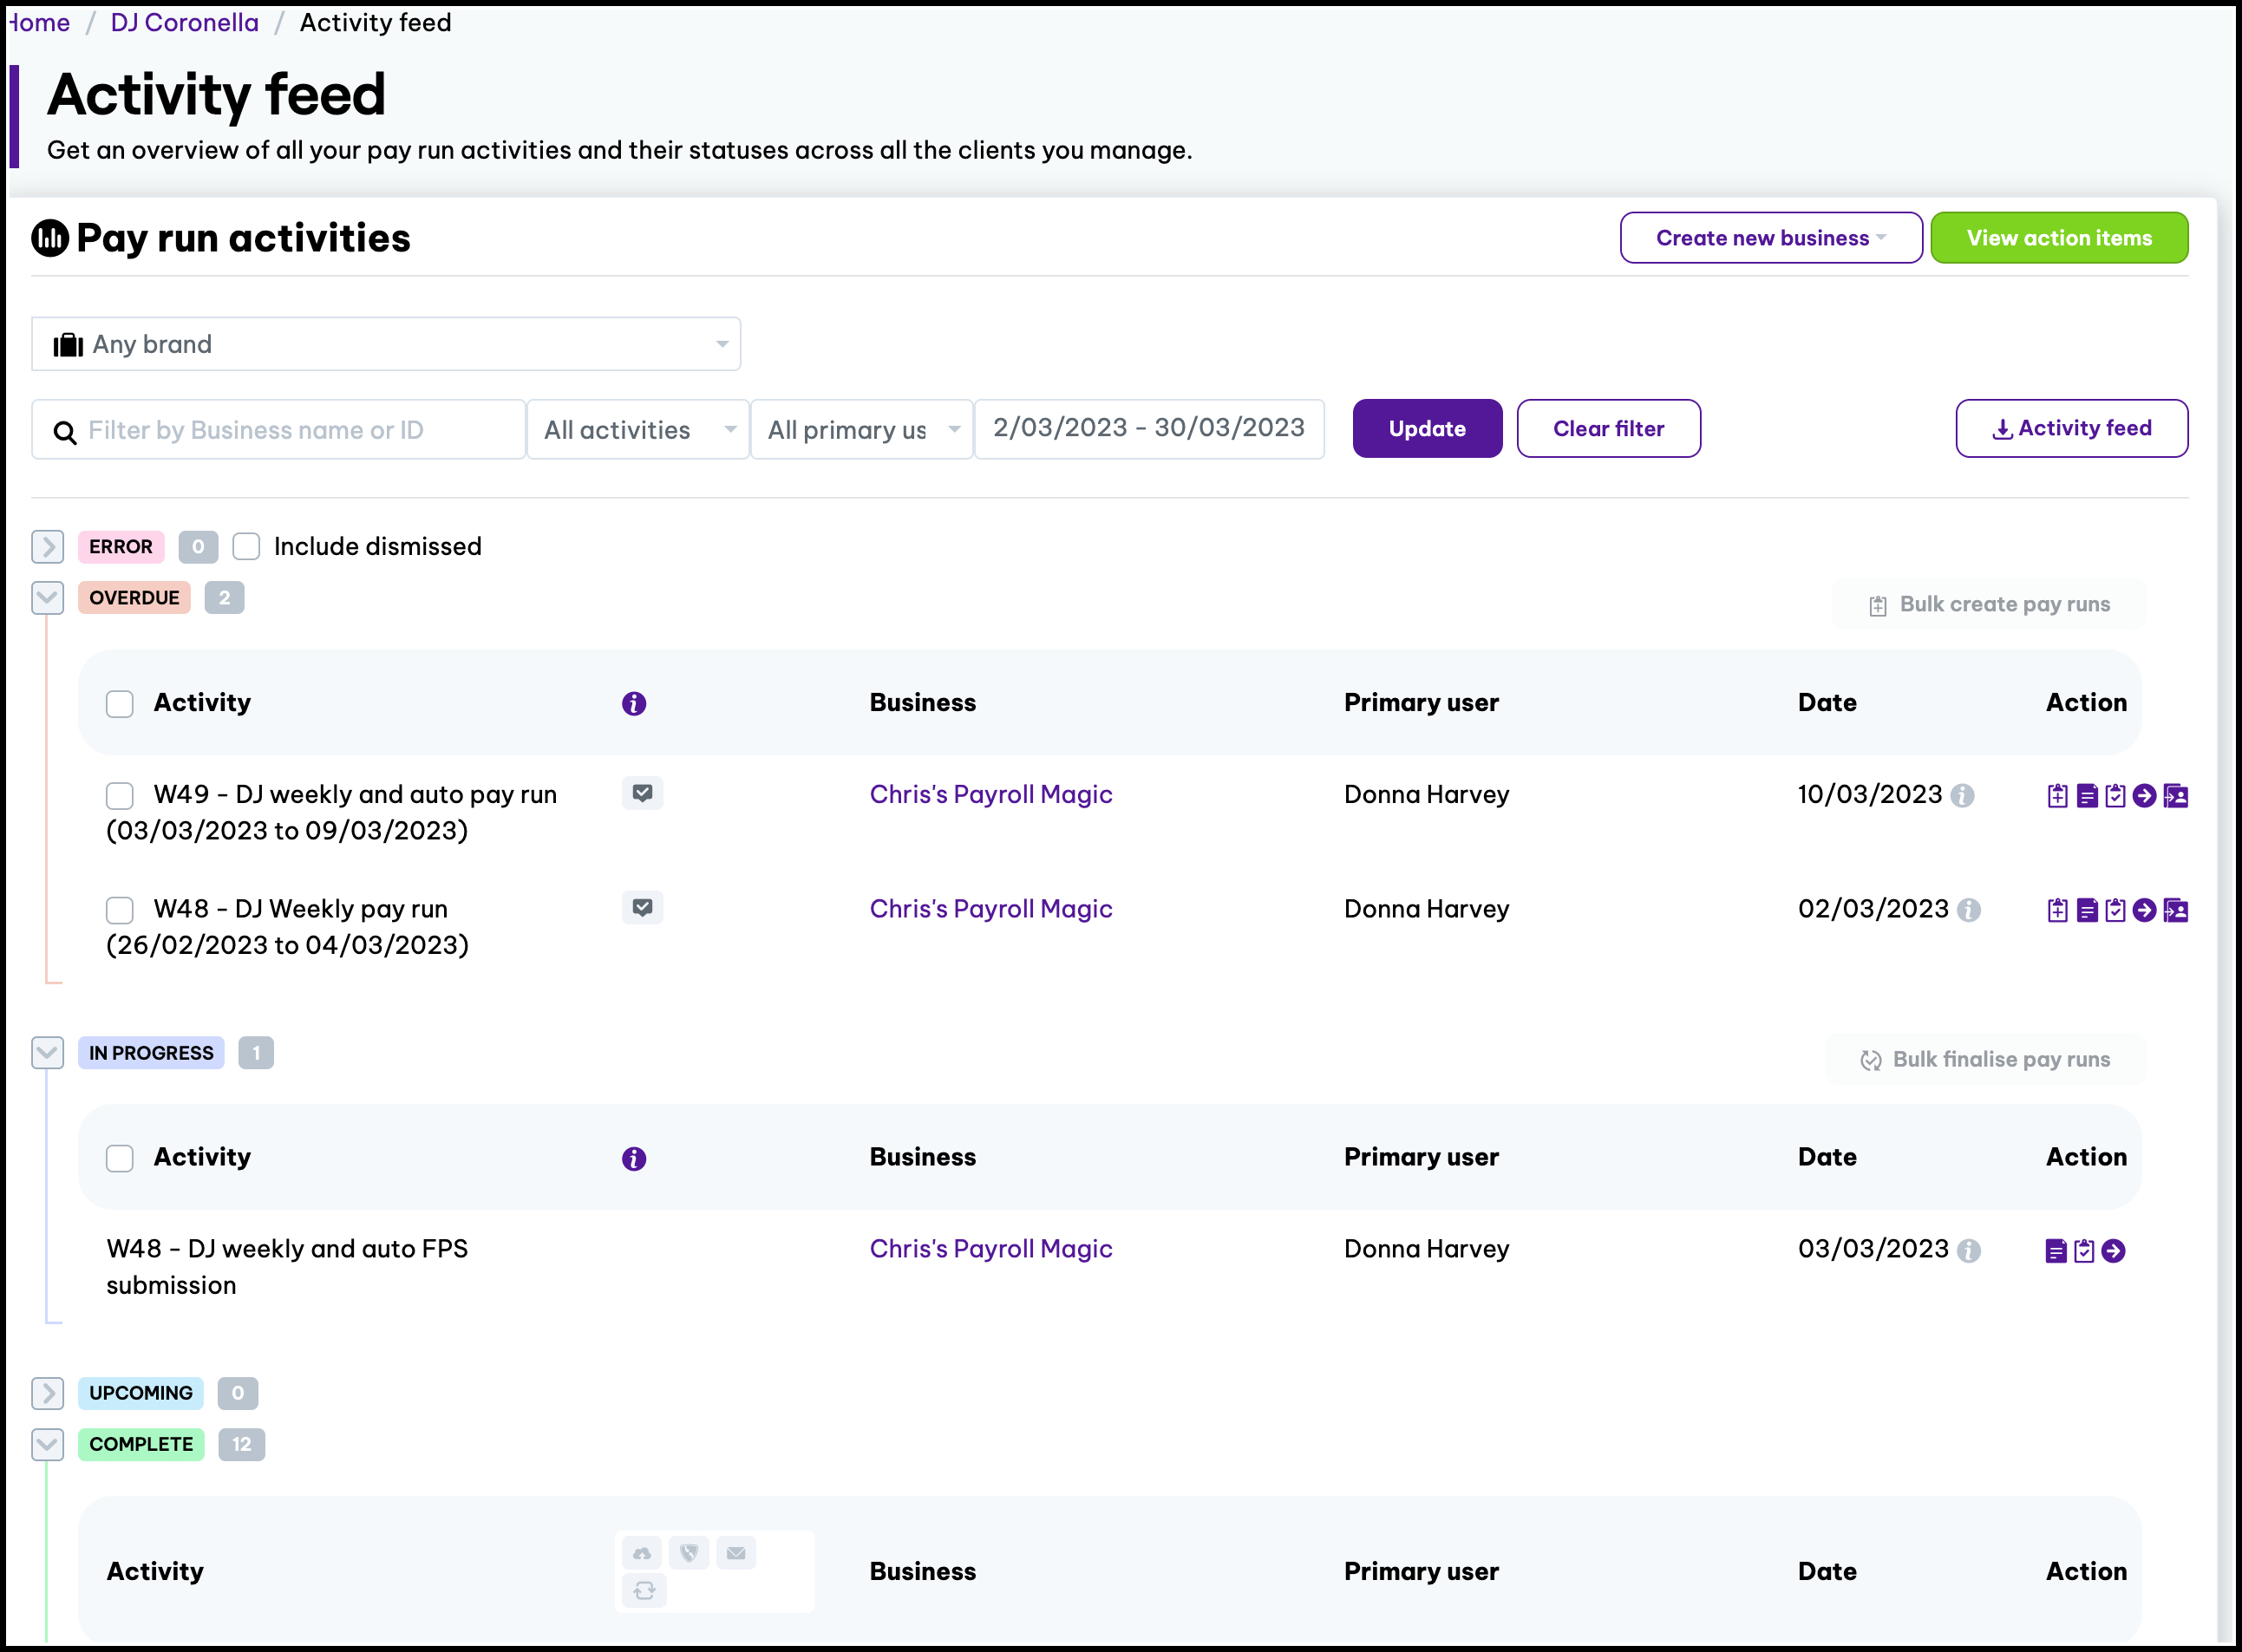Click the ERROR status badge

click(x=121, y=547)
